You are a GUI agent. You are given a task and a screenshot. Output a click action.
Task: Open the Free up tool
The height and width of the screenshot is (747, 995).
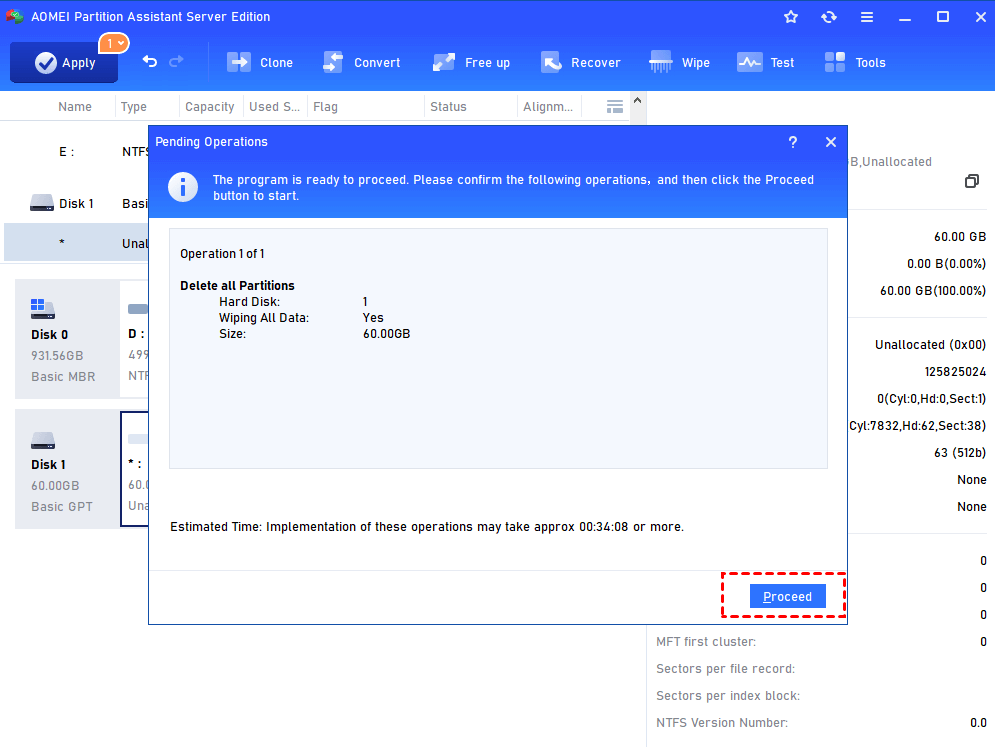471,62
